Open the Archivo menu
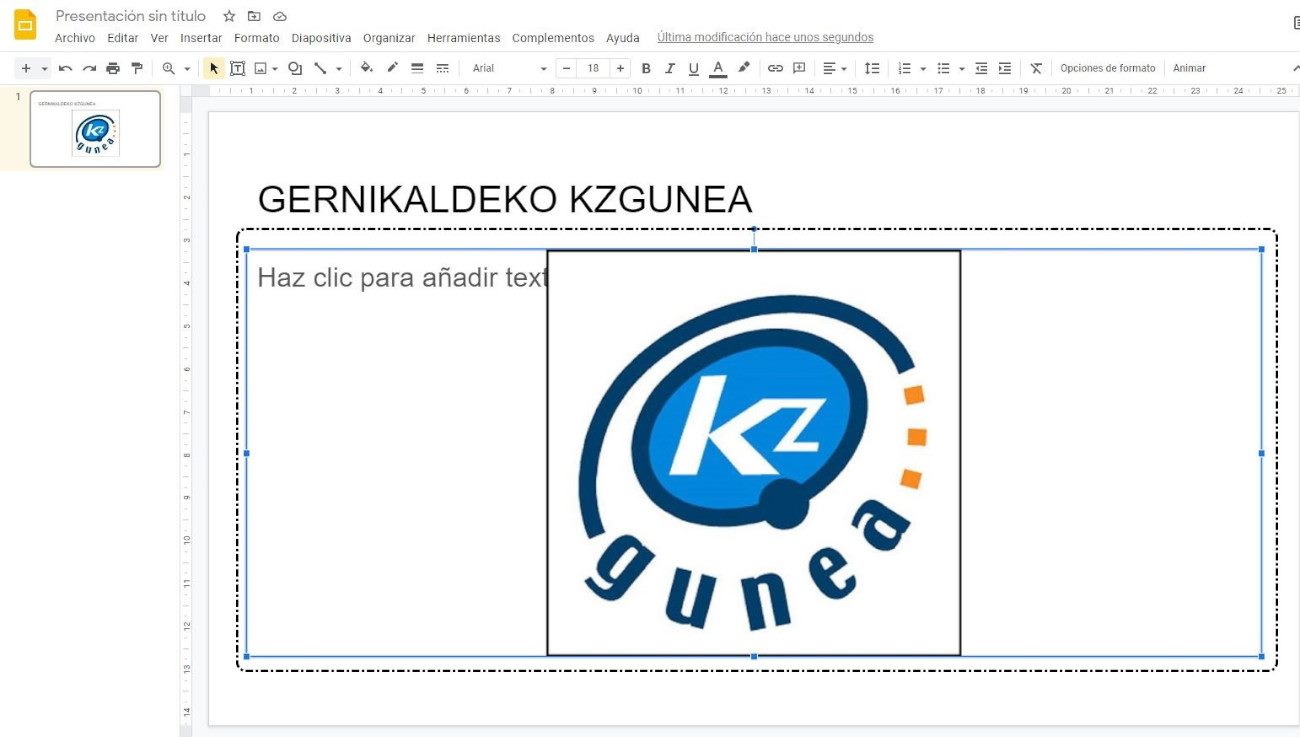Viewport: 1300px width, 737px height. (75, 38)
